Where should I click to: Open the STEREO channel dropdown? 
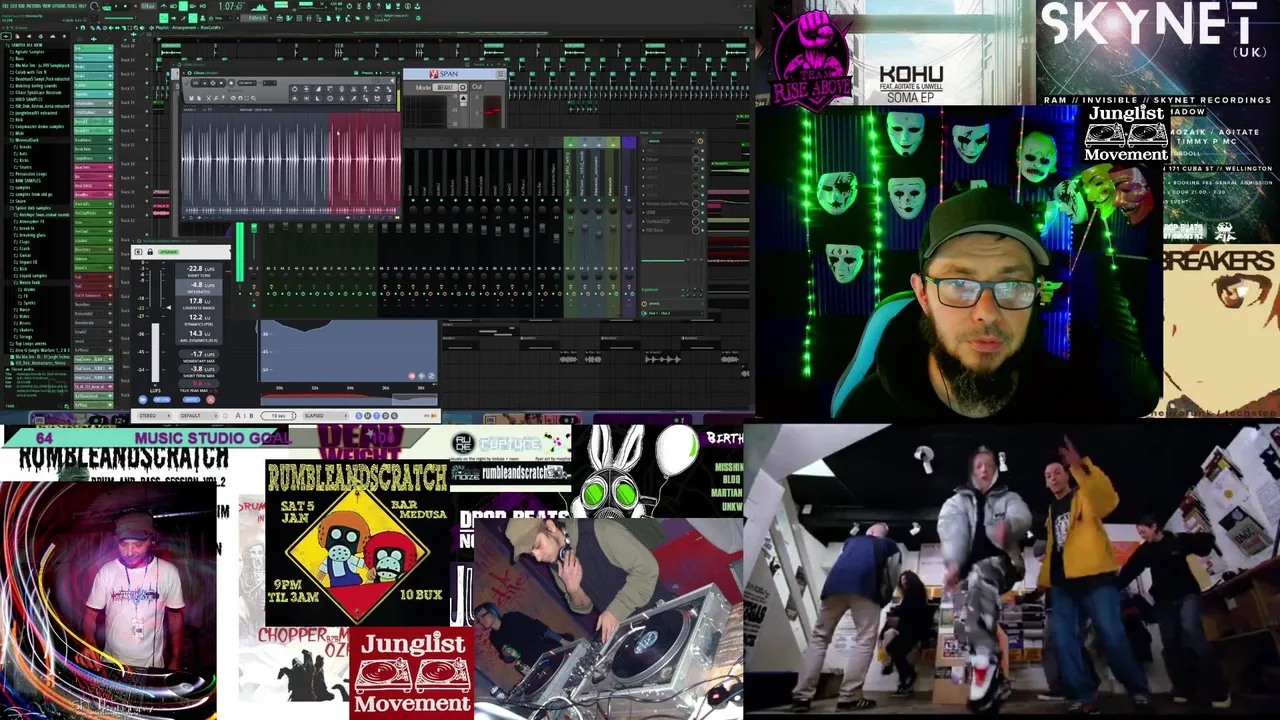tap(154, 416)
